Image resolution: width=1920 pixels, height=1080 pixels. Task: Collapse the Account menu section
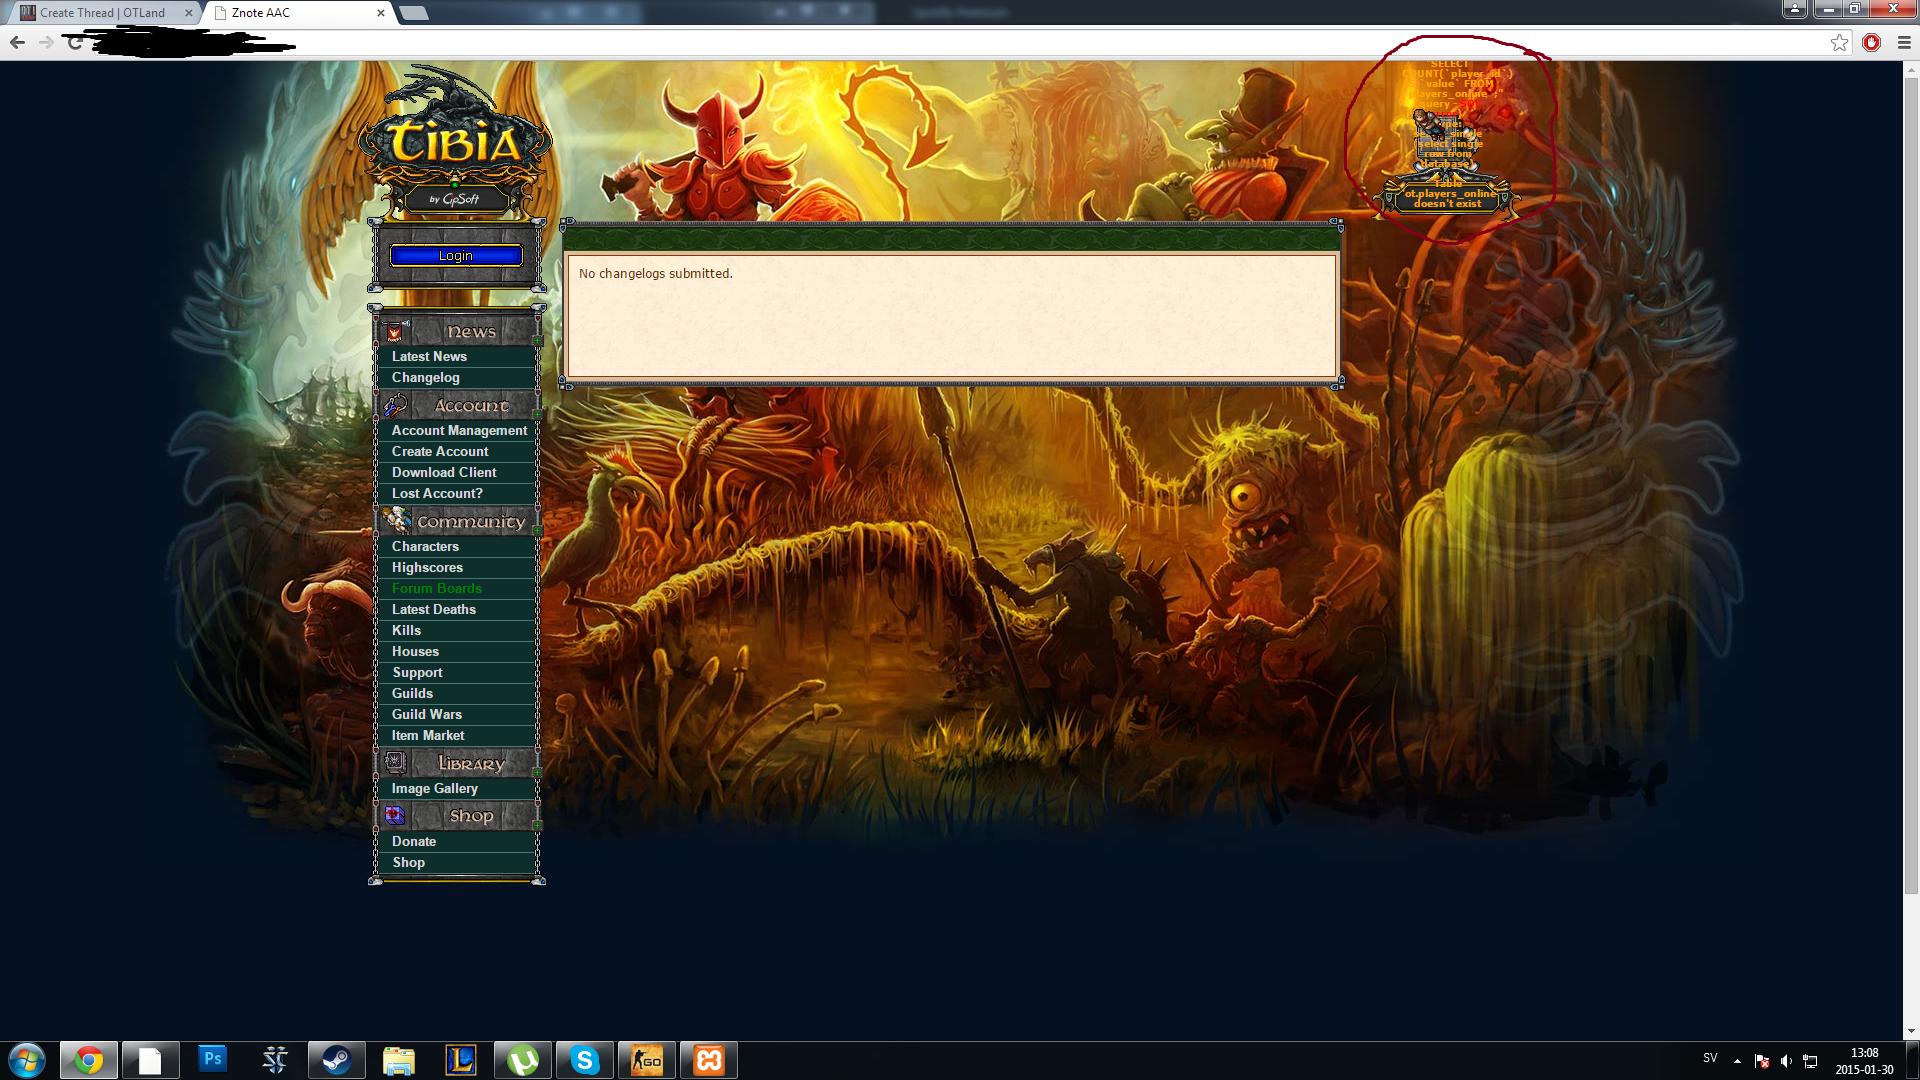pyautogui.click(x=537, y=415)
